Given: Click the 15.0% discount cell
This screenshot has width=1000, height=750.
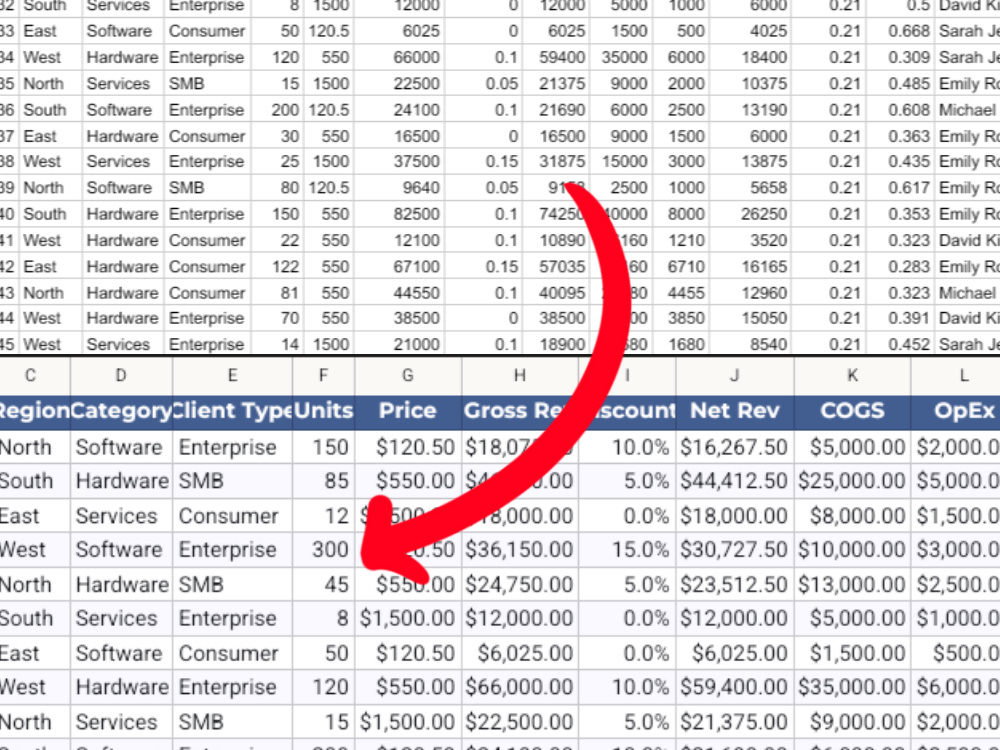Looking at the screenshot, I should coord(628,550).
